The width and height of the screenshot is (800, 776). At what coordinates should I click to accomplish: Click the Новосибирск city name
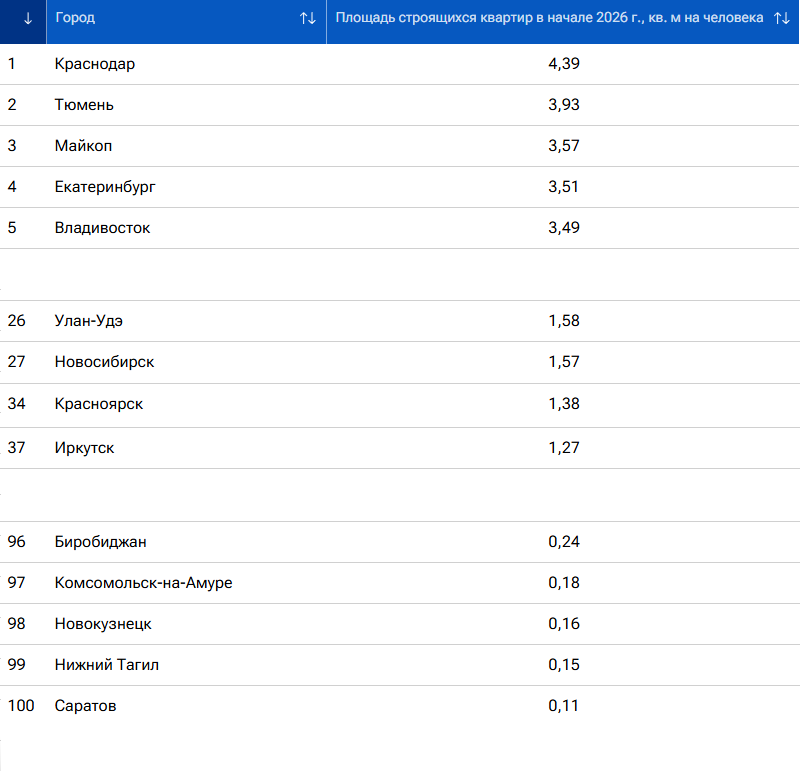pos(104,362)
